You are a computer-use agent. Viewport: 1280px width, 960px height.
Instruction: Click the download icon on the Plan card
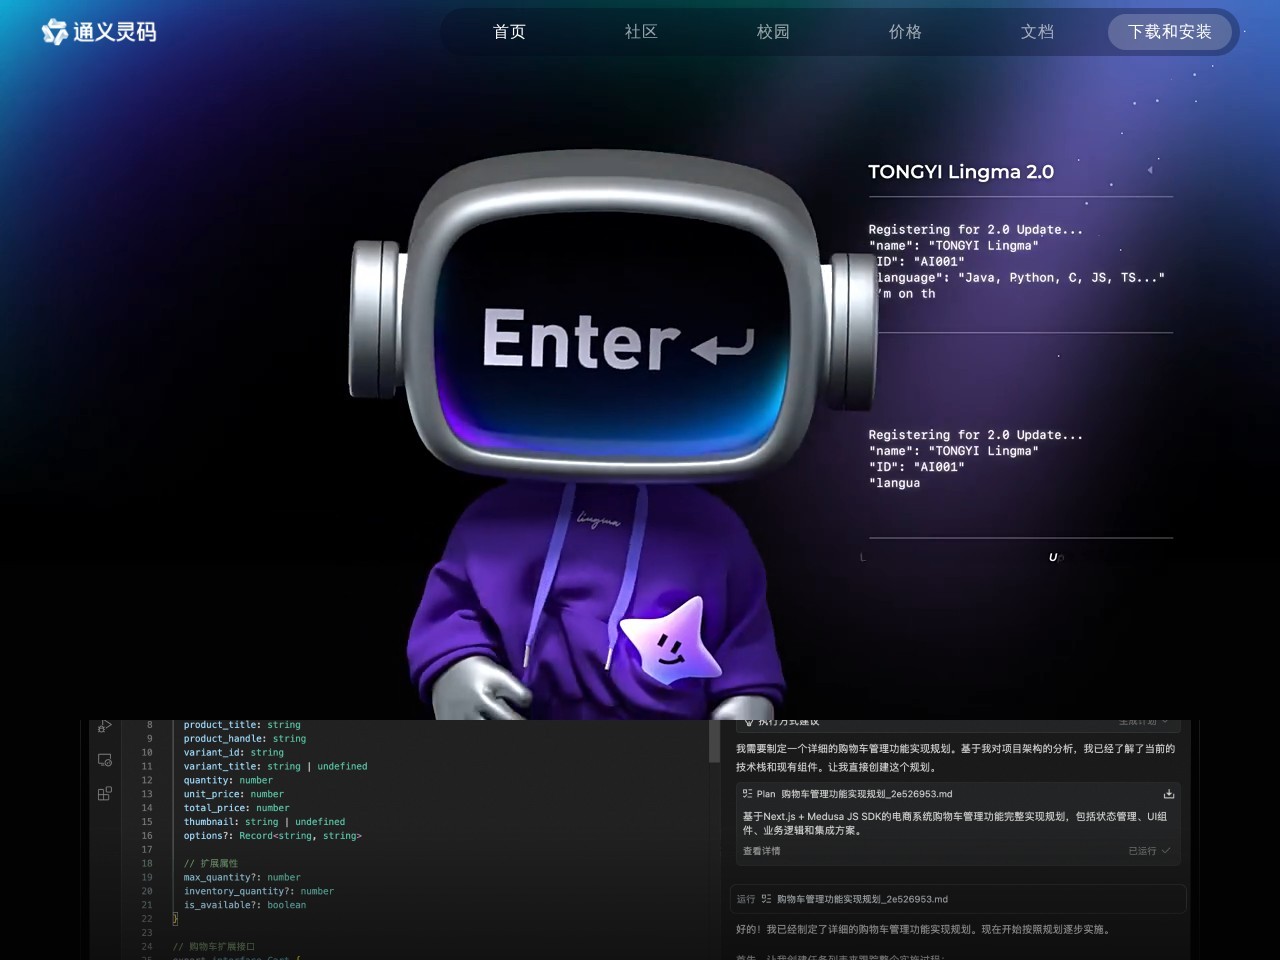pyautogui.click(x=1168, y=794)
